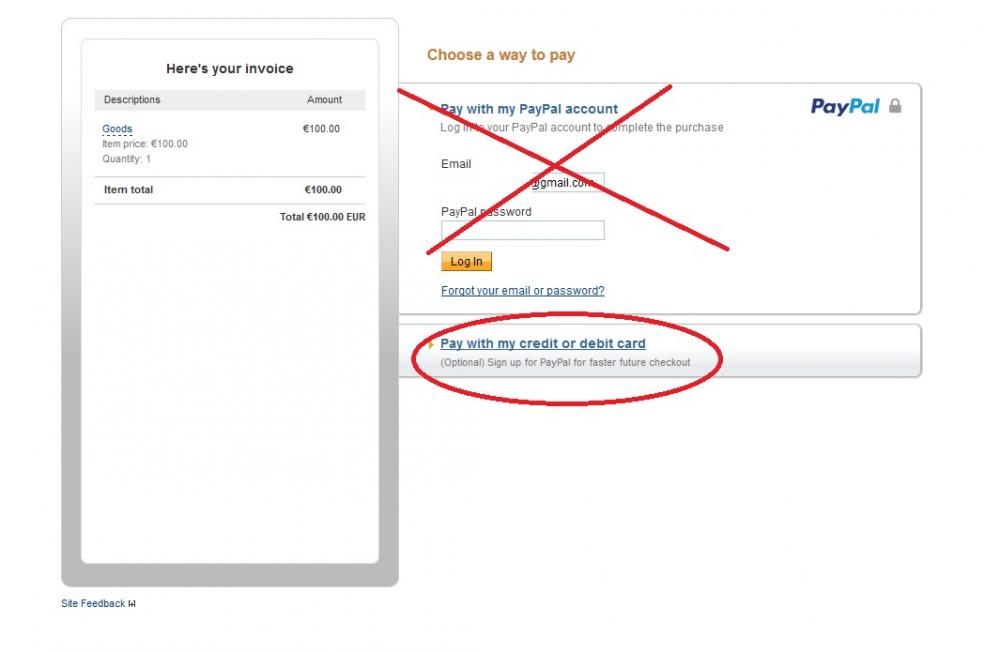Click the small icon beside Site Feedback
Screen dimensions: 1000x652
point(132,604)
